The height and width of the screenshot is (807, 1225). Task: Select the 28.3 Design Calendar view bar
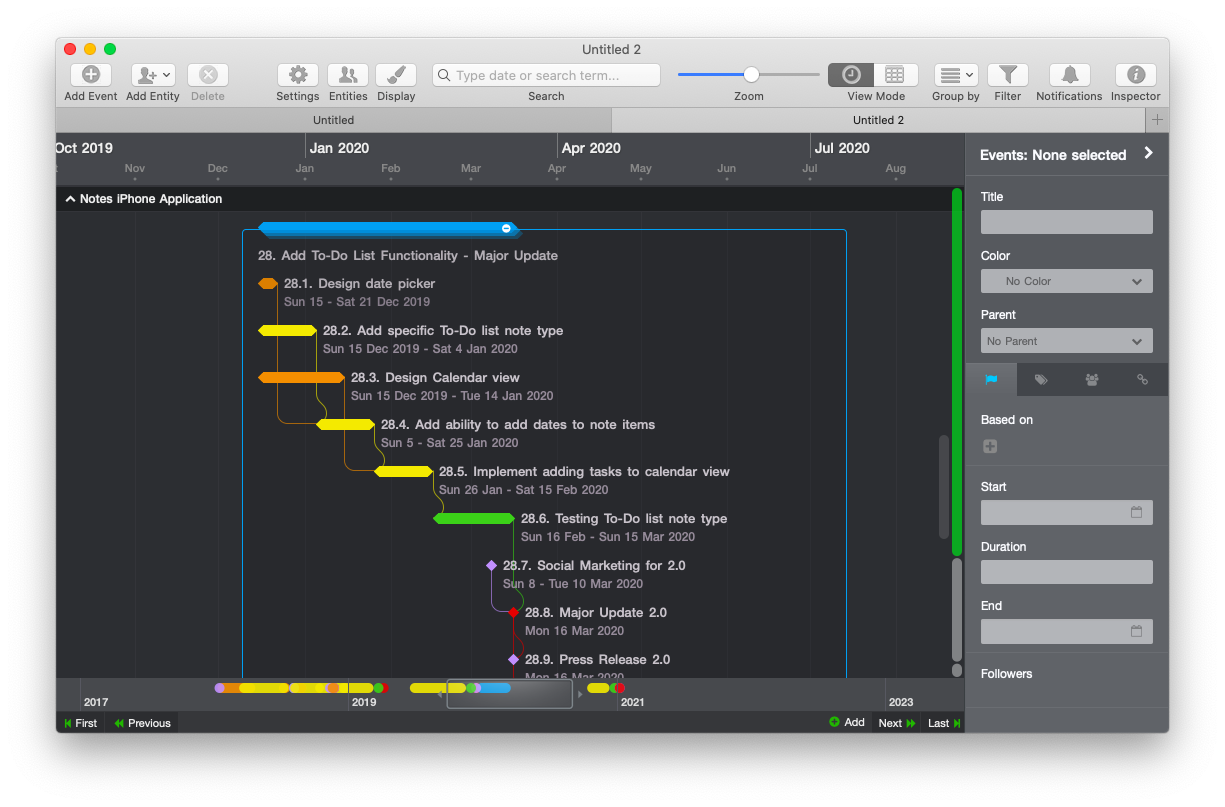301,378
